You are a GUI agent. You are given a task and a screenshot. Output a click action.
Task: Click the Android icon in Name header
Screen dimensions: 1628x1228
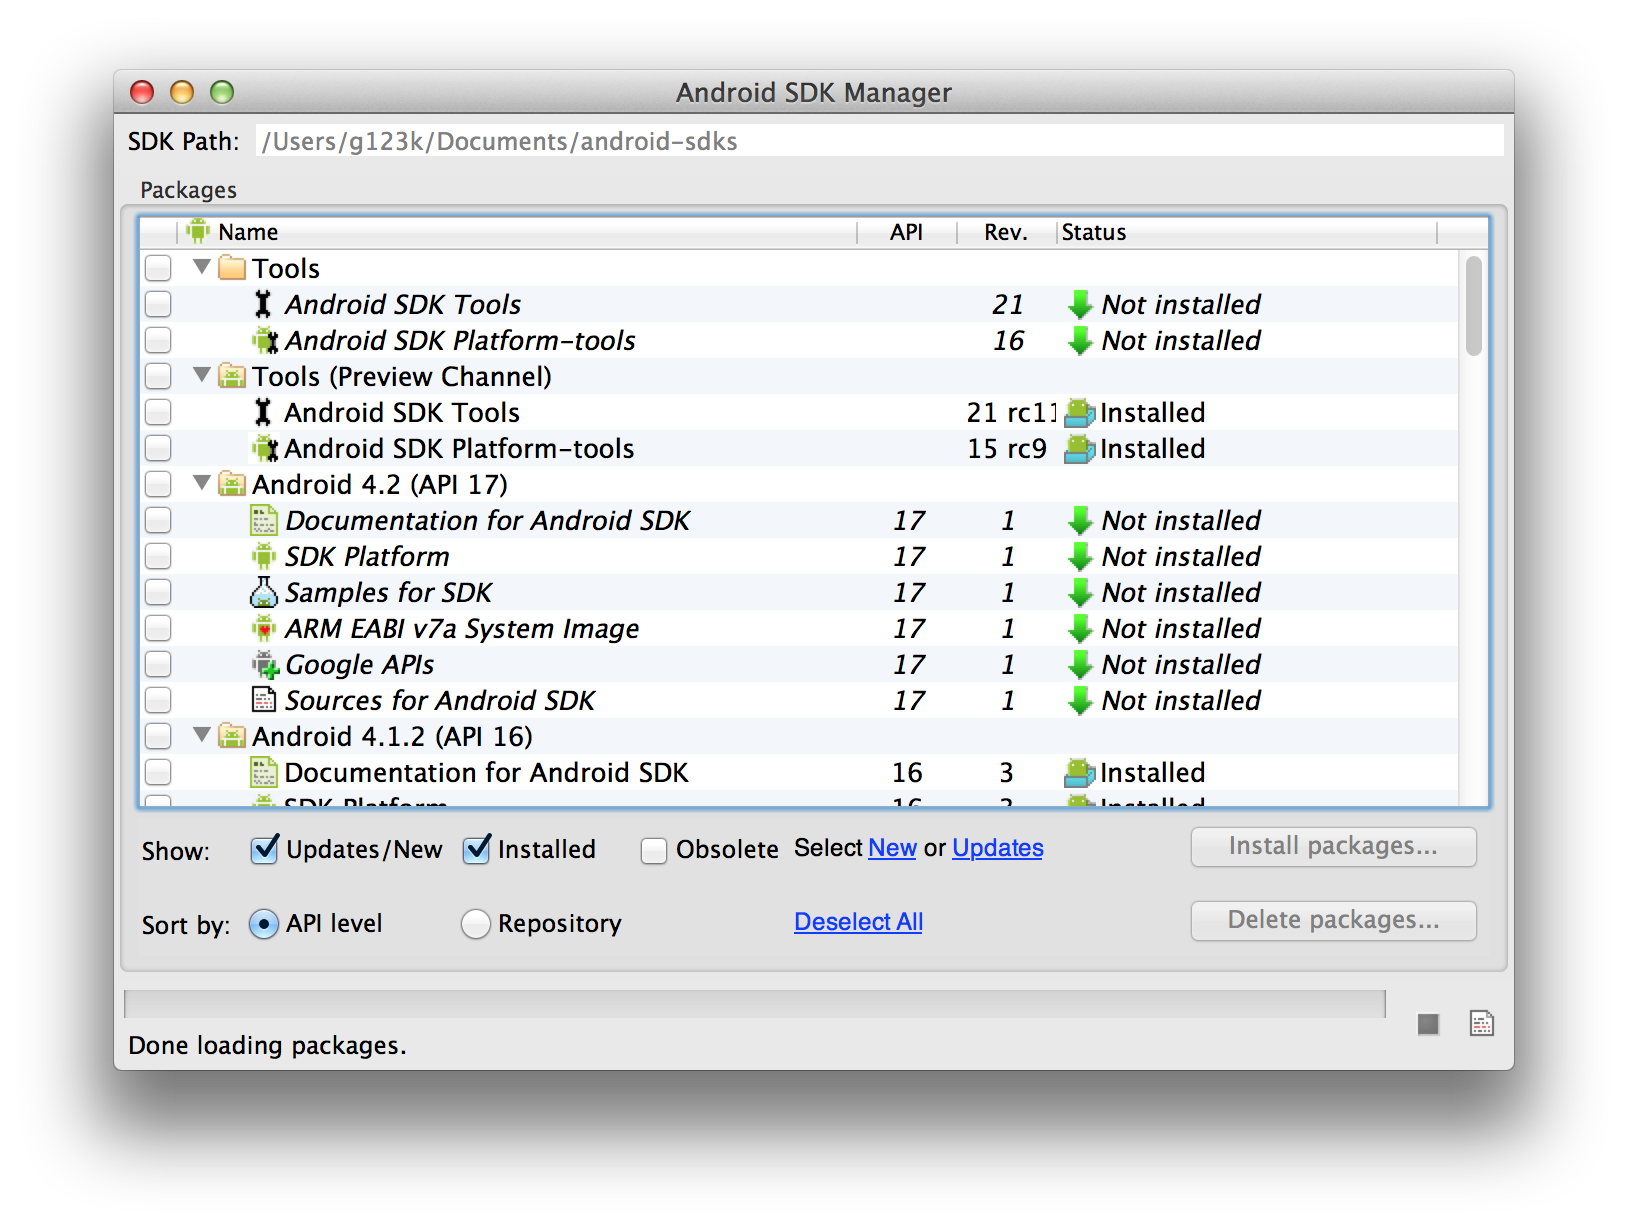(x=198, y=232)
